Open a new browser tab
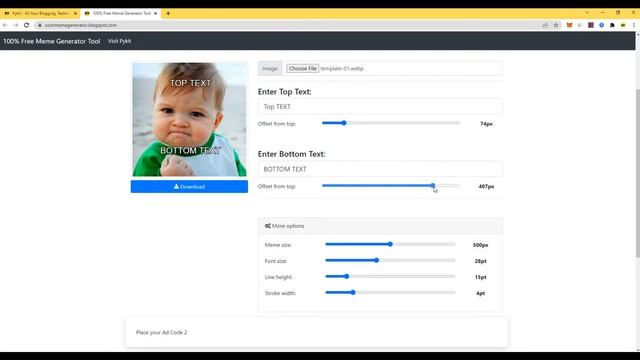Image resolution: width=640 pixels, height=360 pixels. [168, 13]
